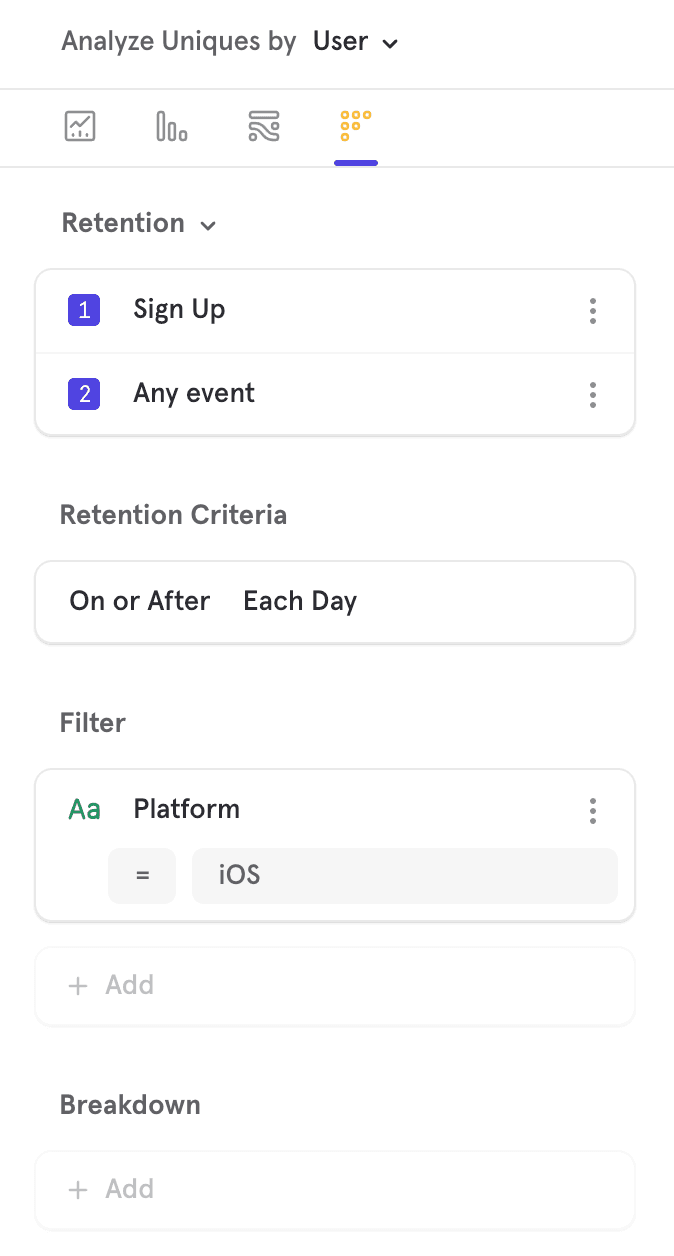Open the Funnels bar chart tab
The height and width of the screenshot is (1256, 674).
pos(171,127)
